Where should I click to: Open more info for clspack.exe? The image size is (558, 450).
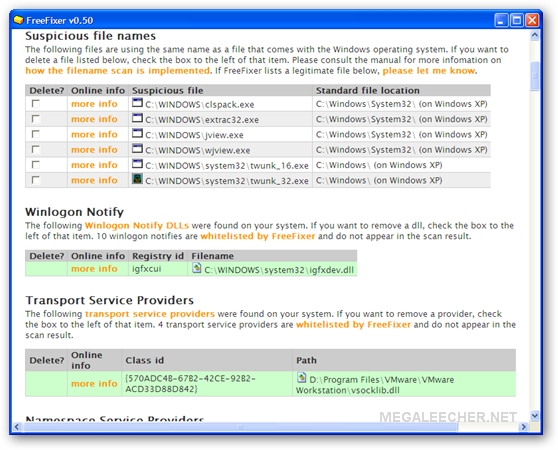tap(94, 104)
